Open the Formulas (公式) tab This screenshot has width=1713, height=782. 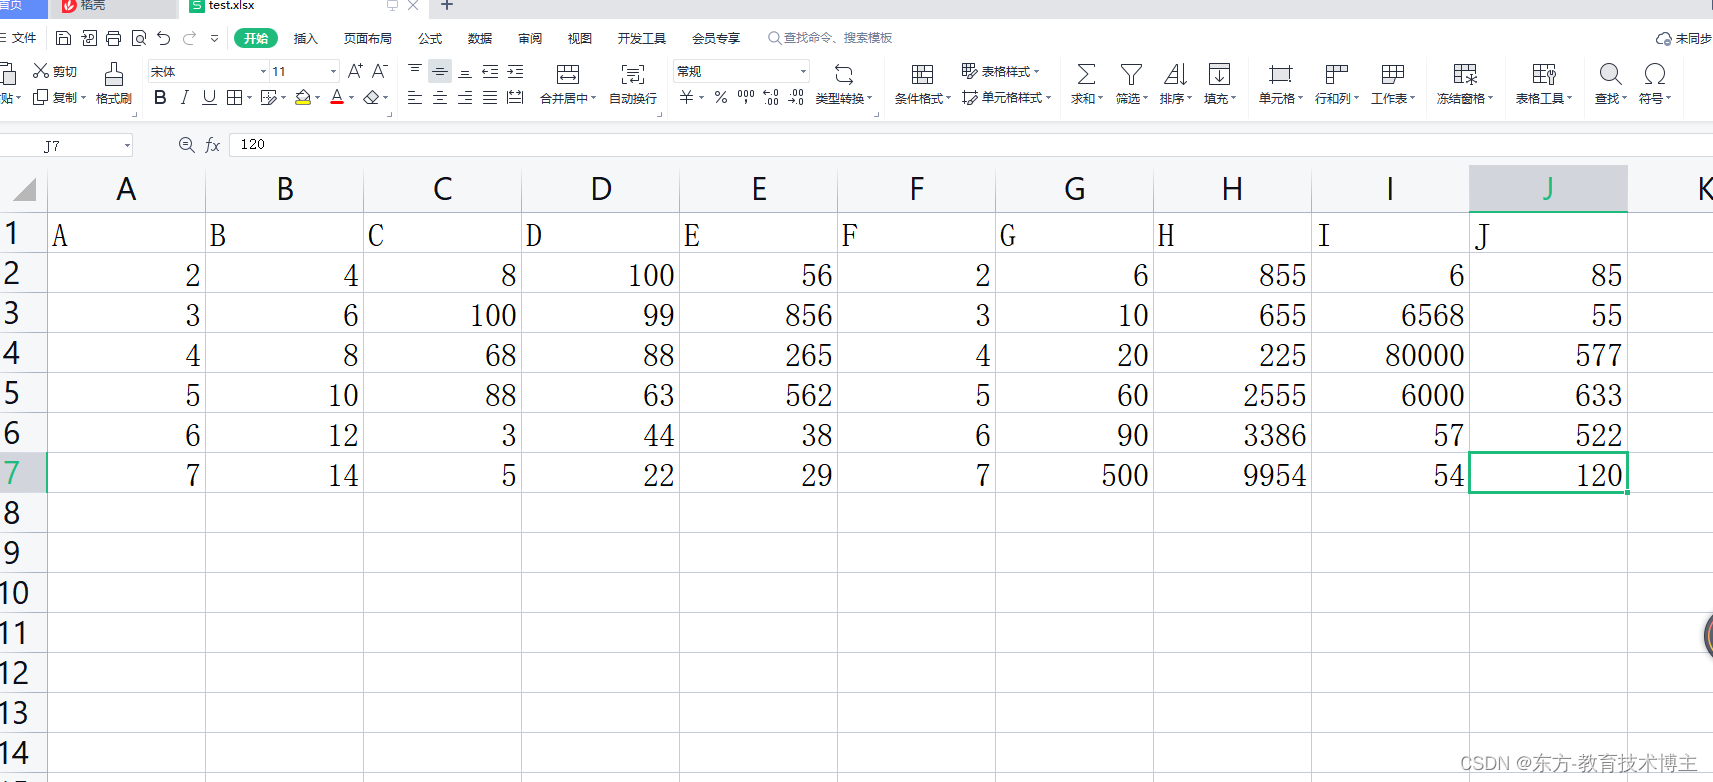click(430, 38)
